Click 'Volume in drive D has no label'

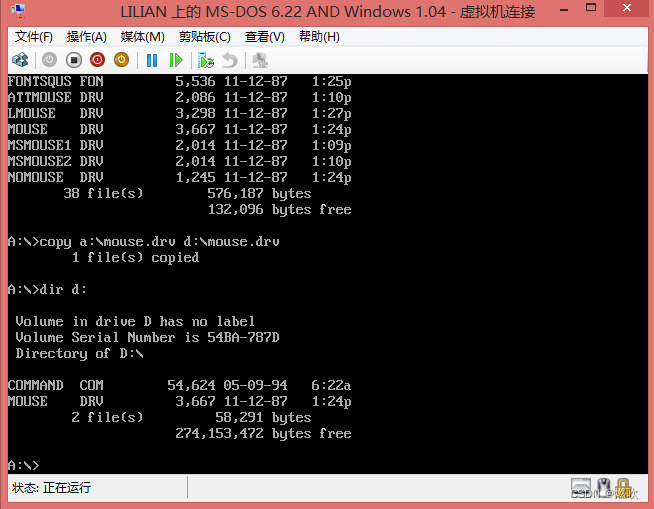click(x=135, y=321)
